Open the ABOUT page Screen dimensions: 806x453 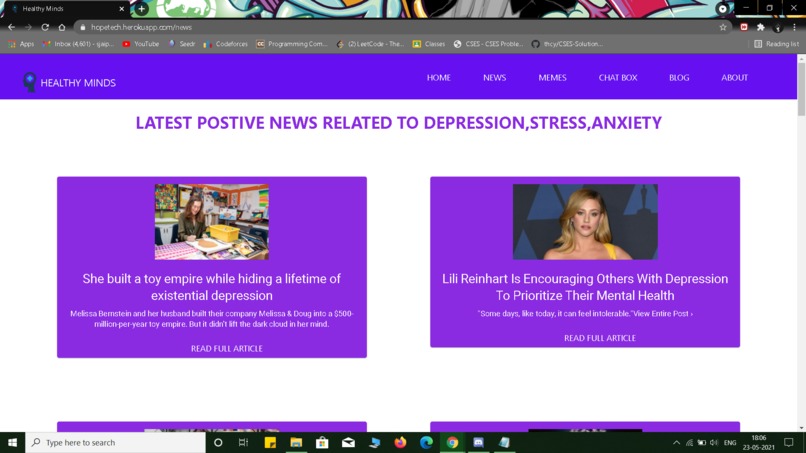point(735,78)
